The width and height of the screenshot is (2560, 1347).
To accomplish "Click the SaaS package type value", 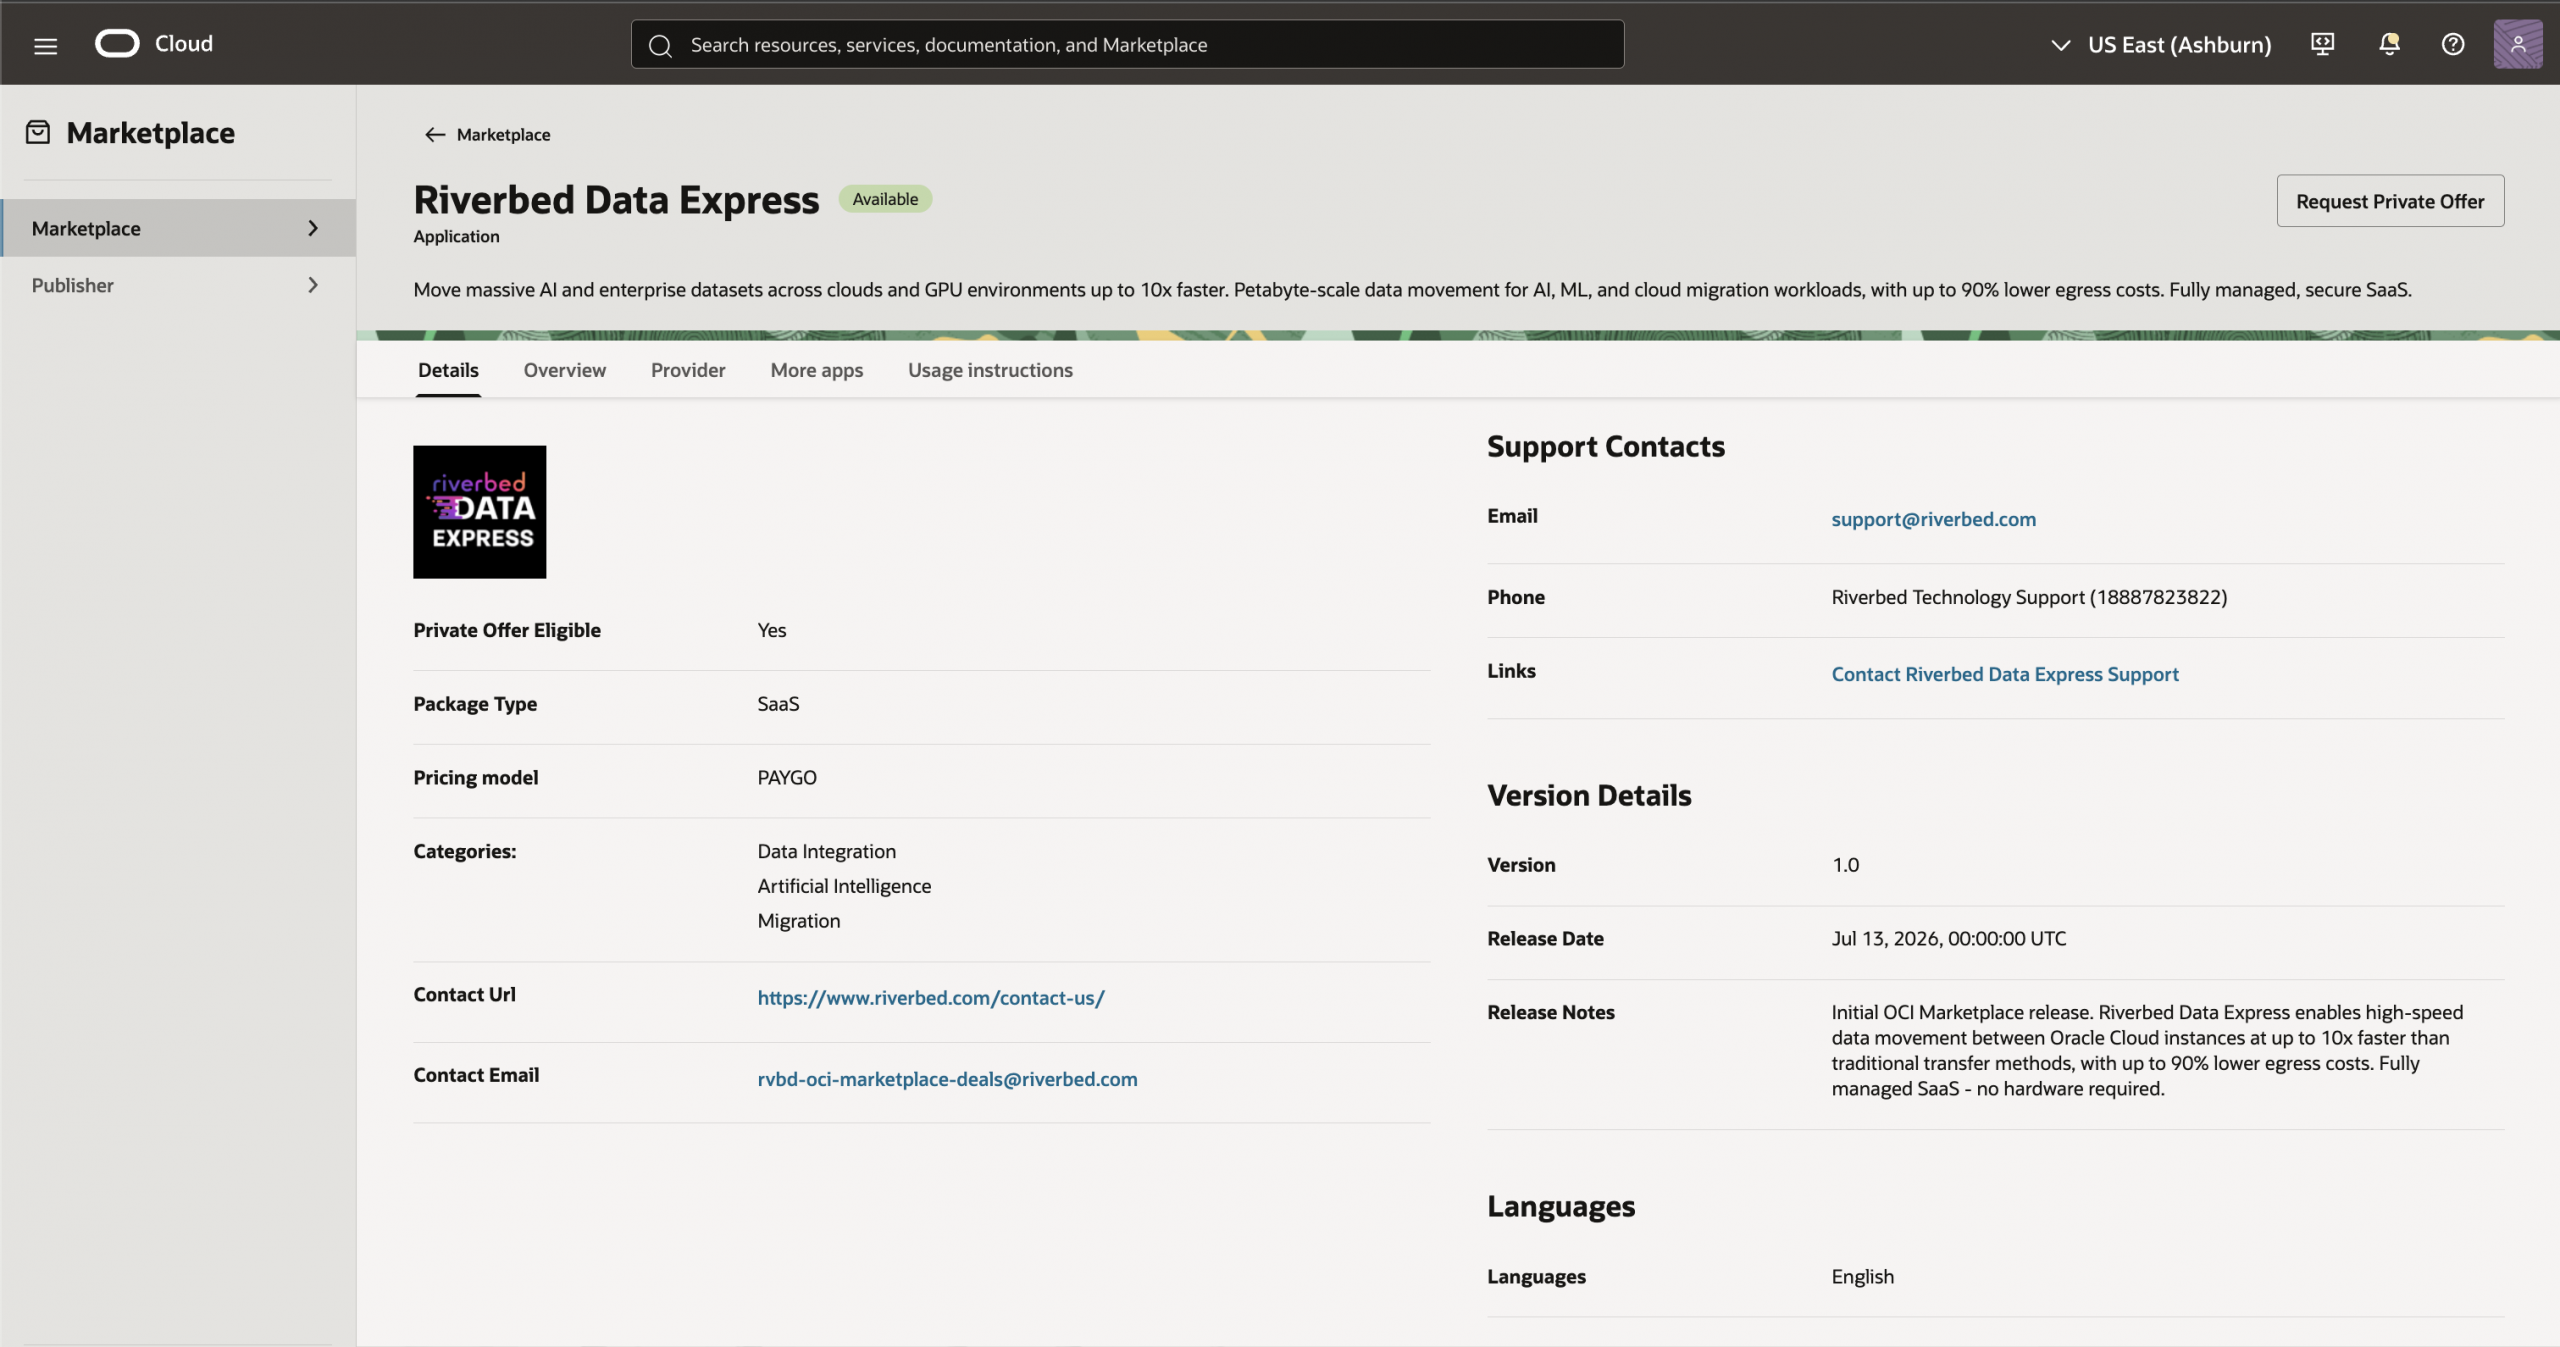I will click(x=778, y=704).
